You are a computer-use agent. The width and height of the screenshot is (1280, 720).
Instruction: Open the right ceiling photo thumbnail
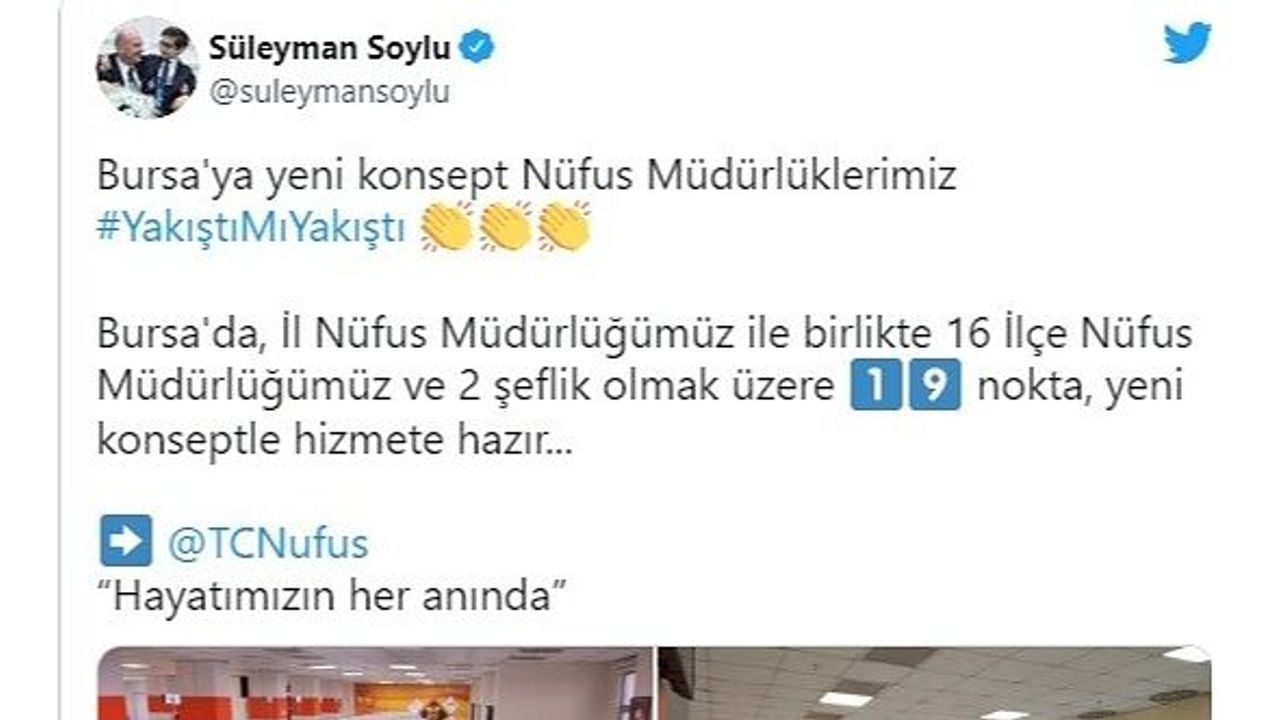pyautogui.click(x=935, y=683)
